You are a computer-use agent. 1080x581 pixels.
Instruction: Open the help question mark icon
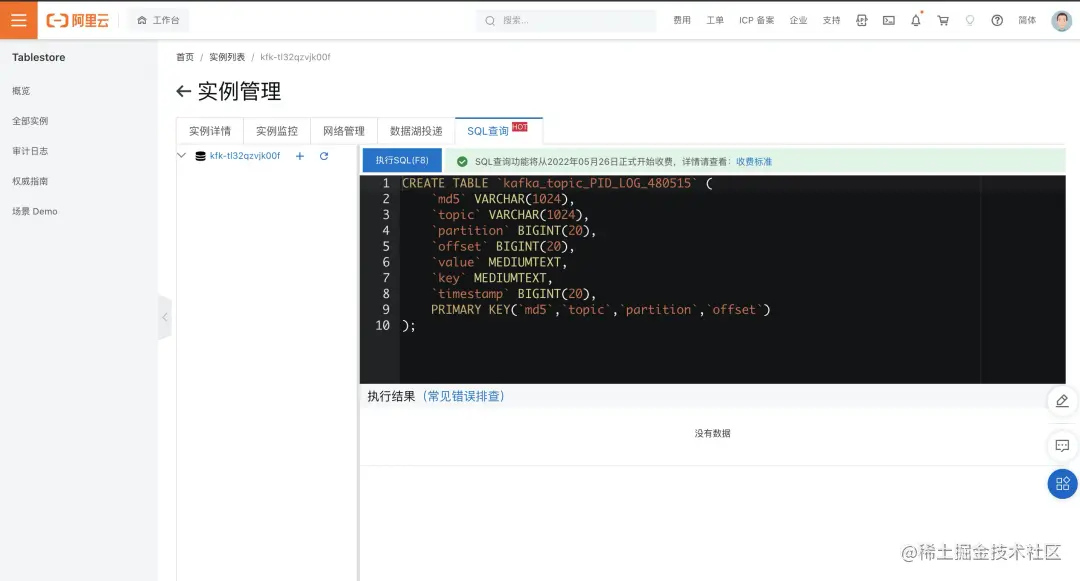[997, 21]
